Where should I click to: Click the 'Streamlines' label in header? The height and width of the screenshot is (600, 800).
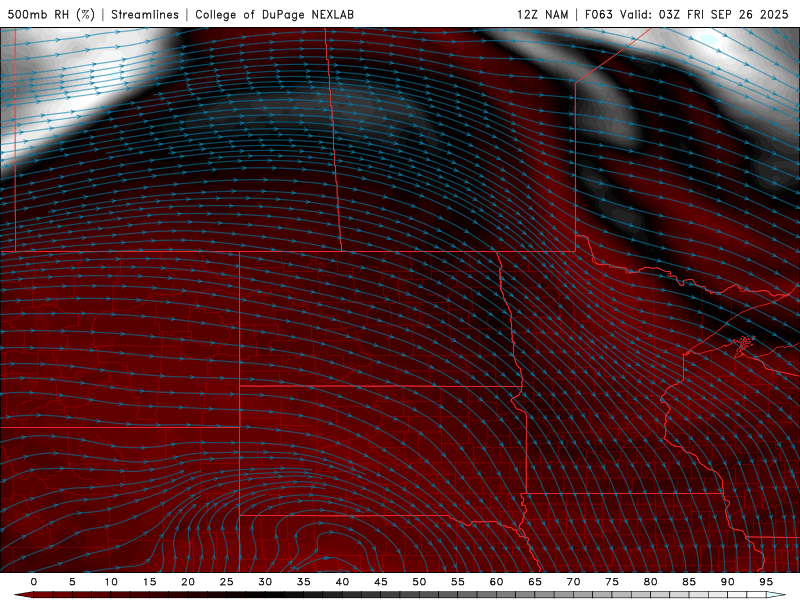click(x=145, y=14)
